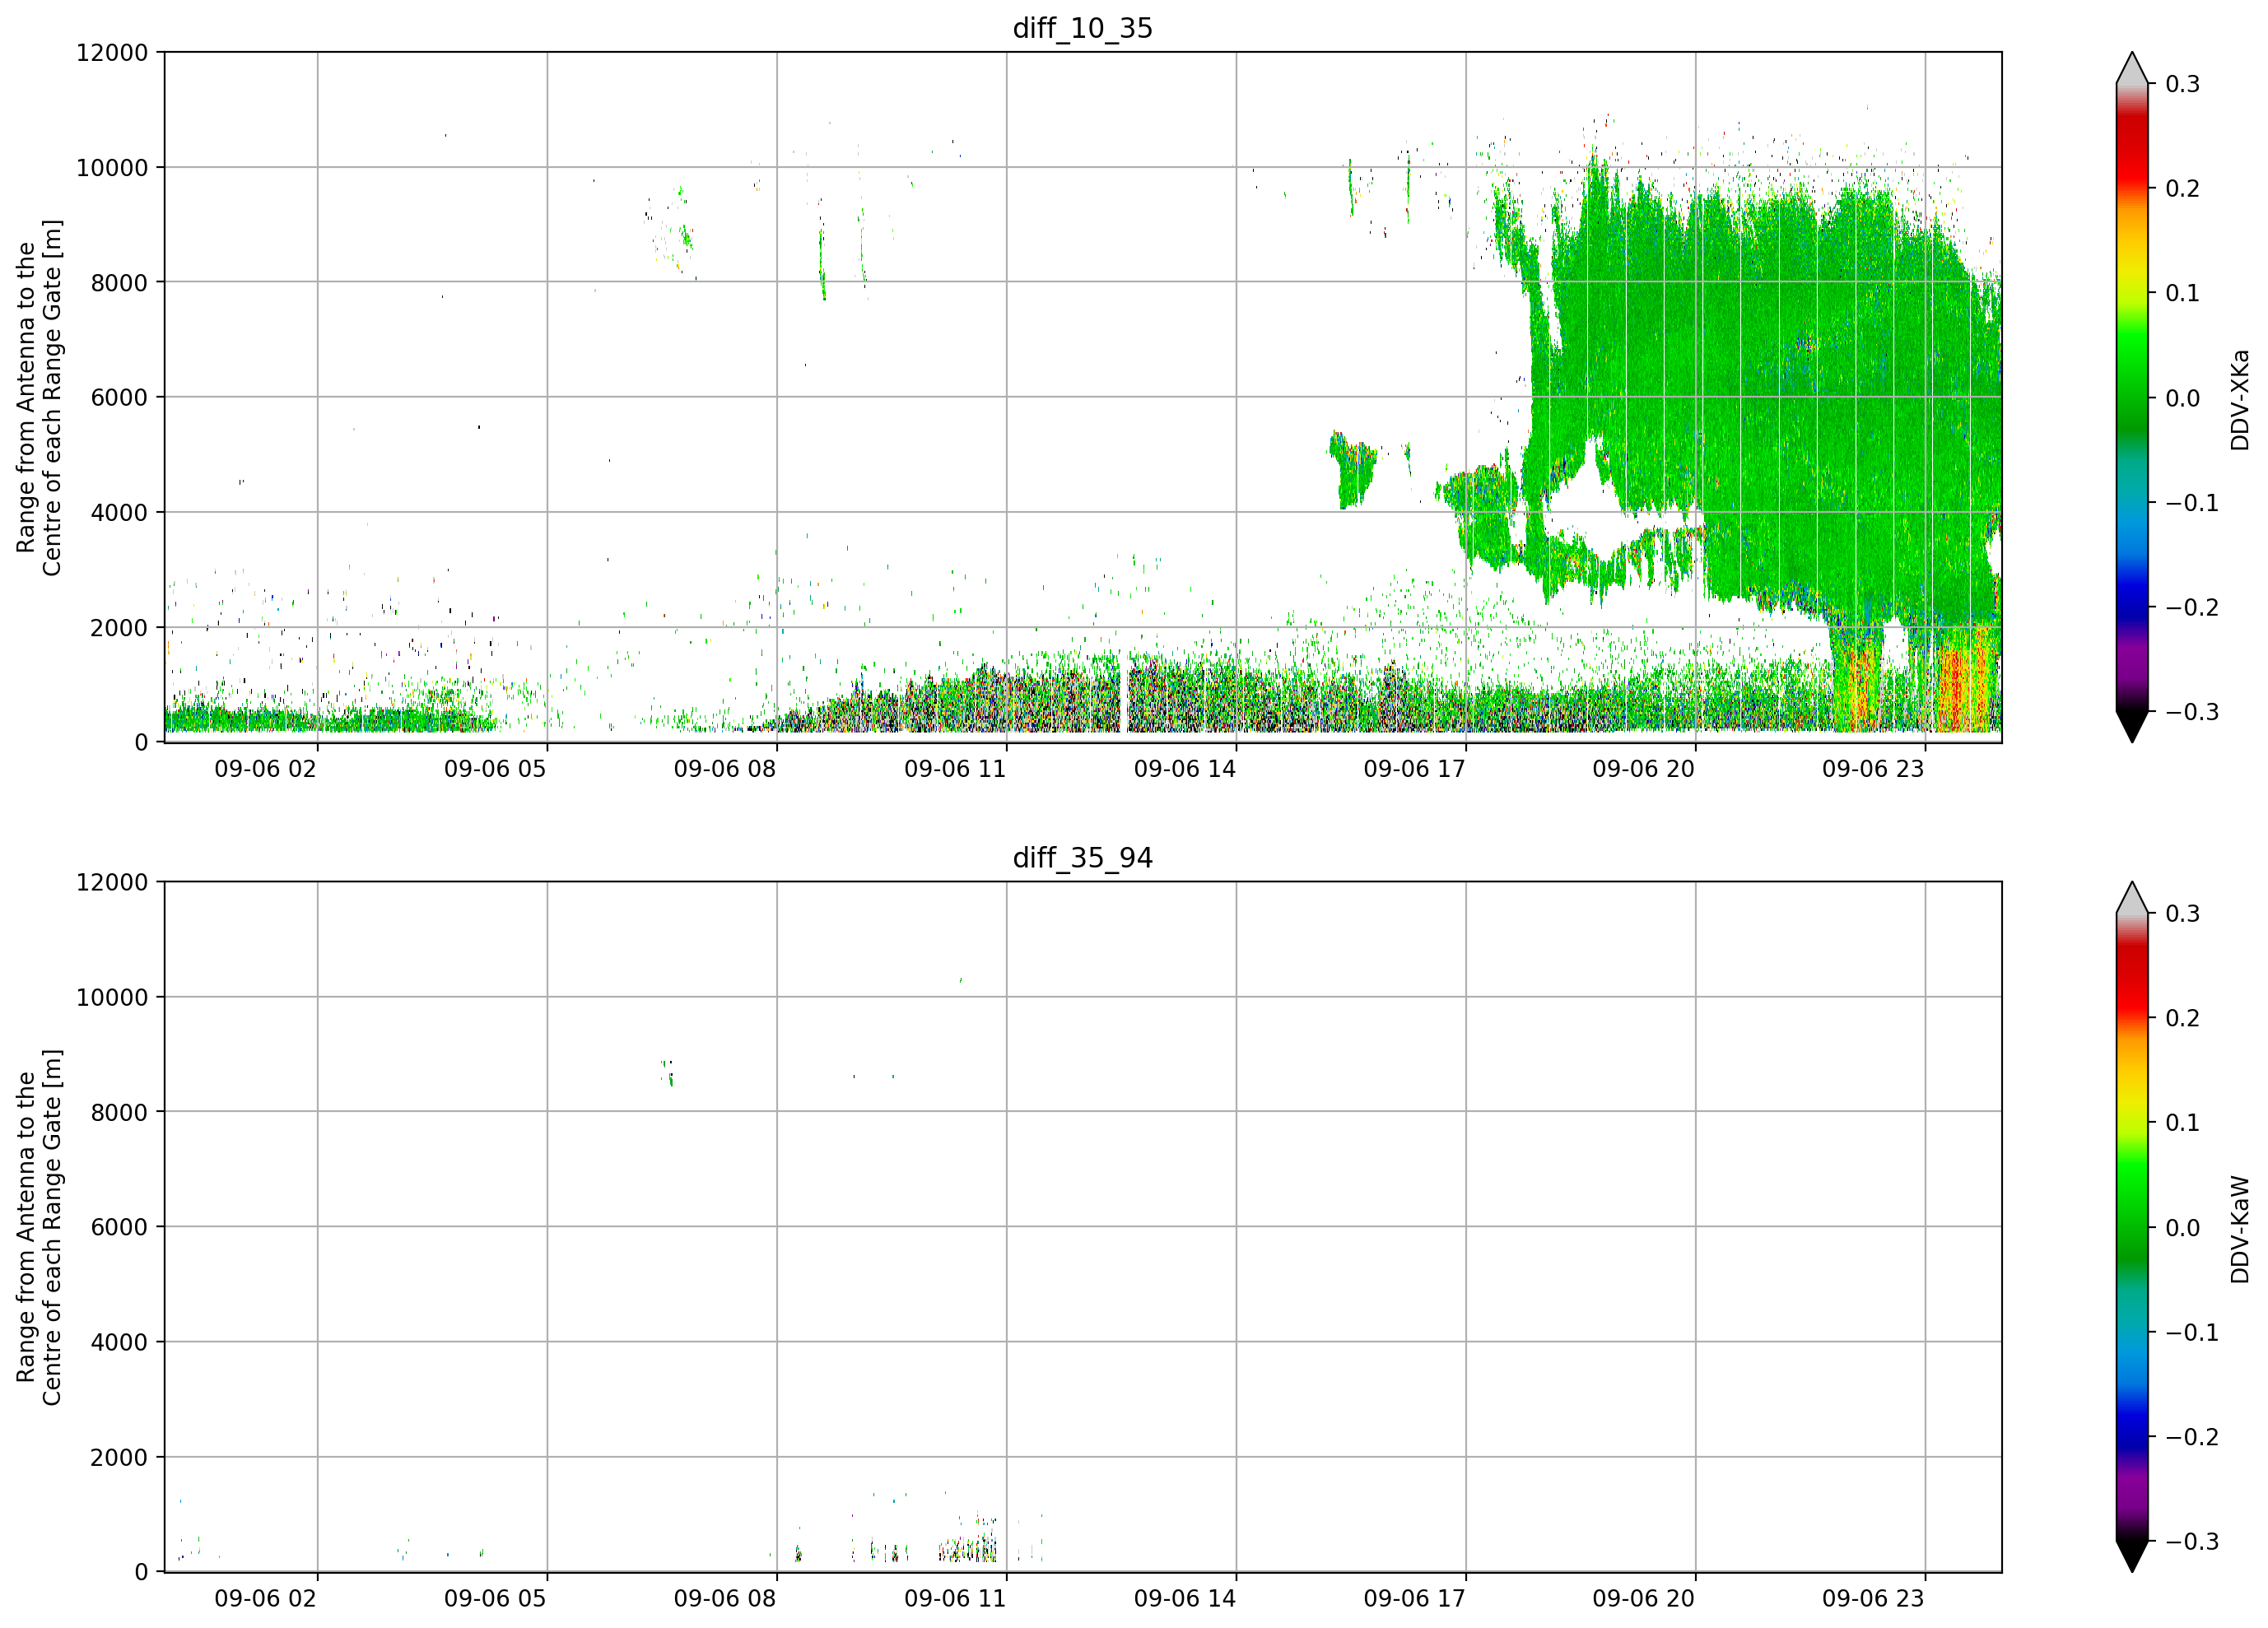The image size is (2268, 1628).
Task: Click the −0.1 label on DDV-XKa colorbar
Action: click(x=2192, y=503)
